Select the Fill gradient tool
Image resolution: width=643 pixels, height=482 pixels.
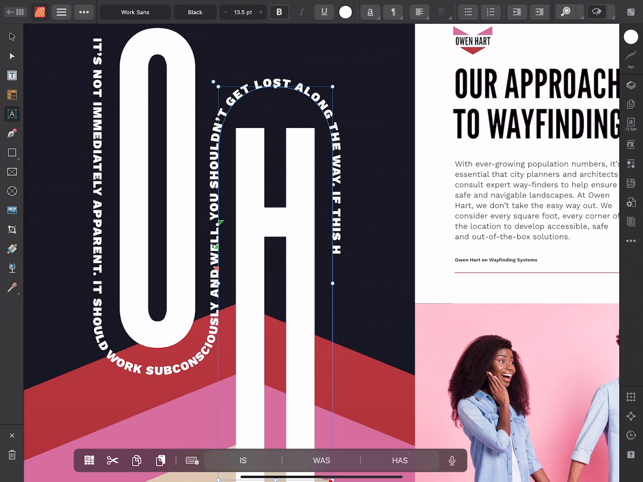tap(12, 249)
